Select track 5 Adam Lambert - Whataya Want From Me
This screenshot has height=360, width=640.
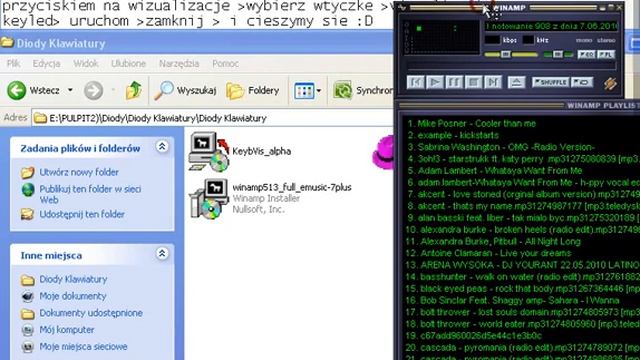tap(494, 171)
